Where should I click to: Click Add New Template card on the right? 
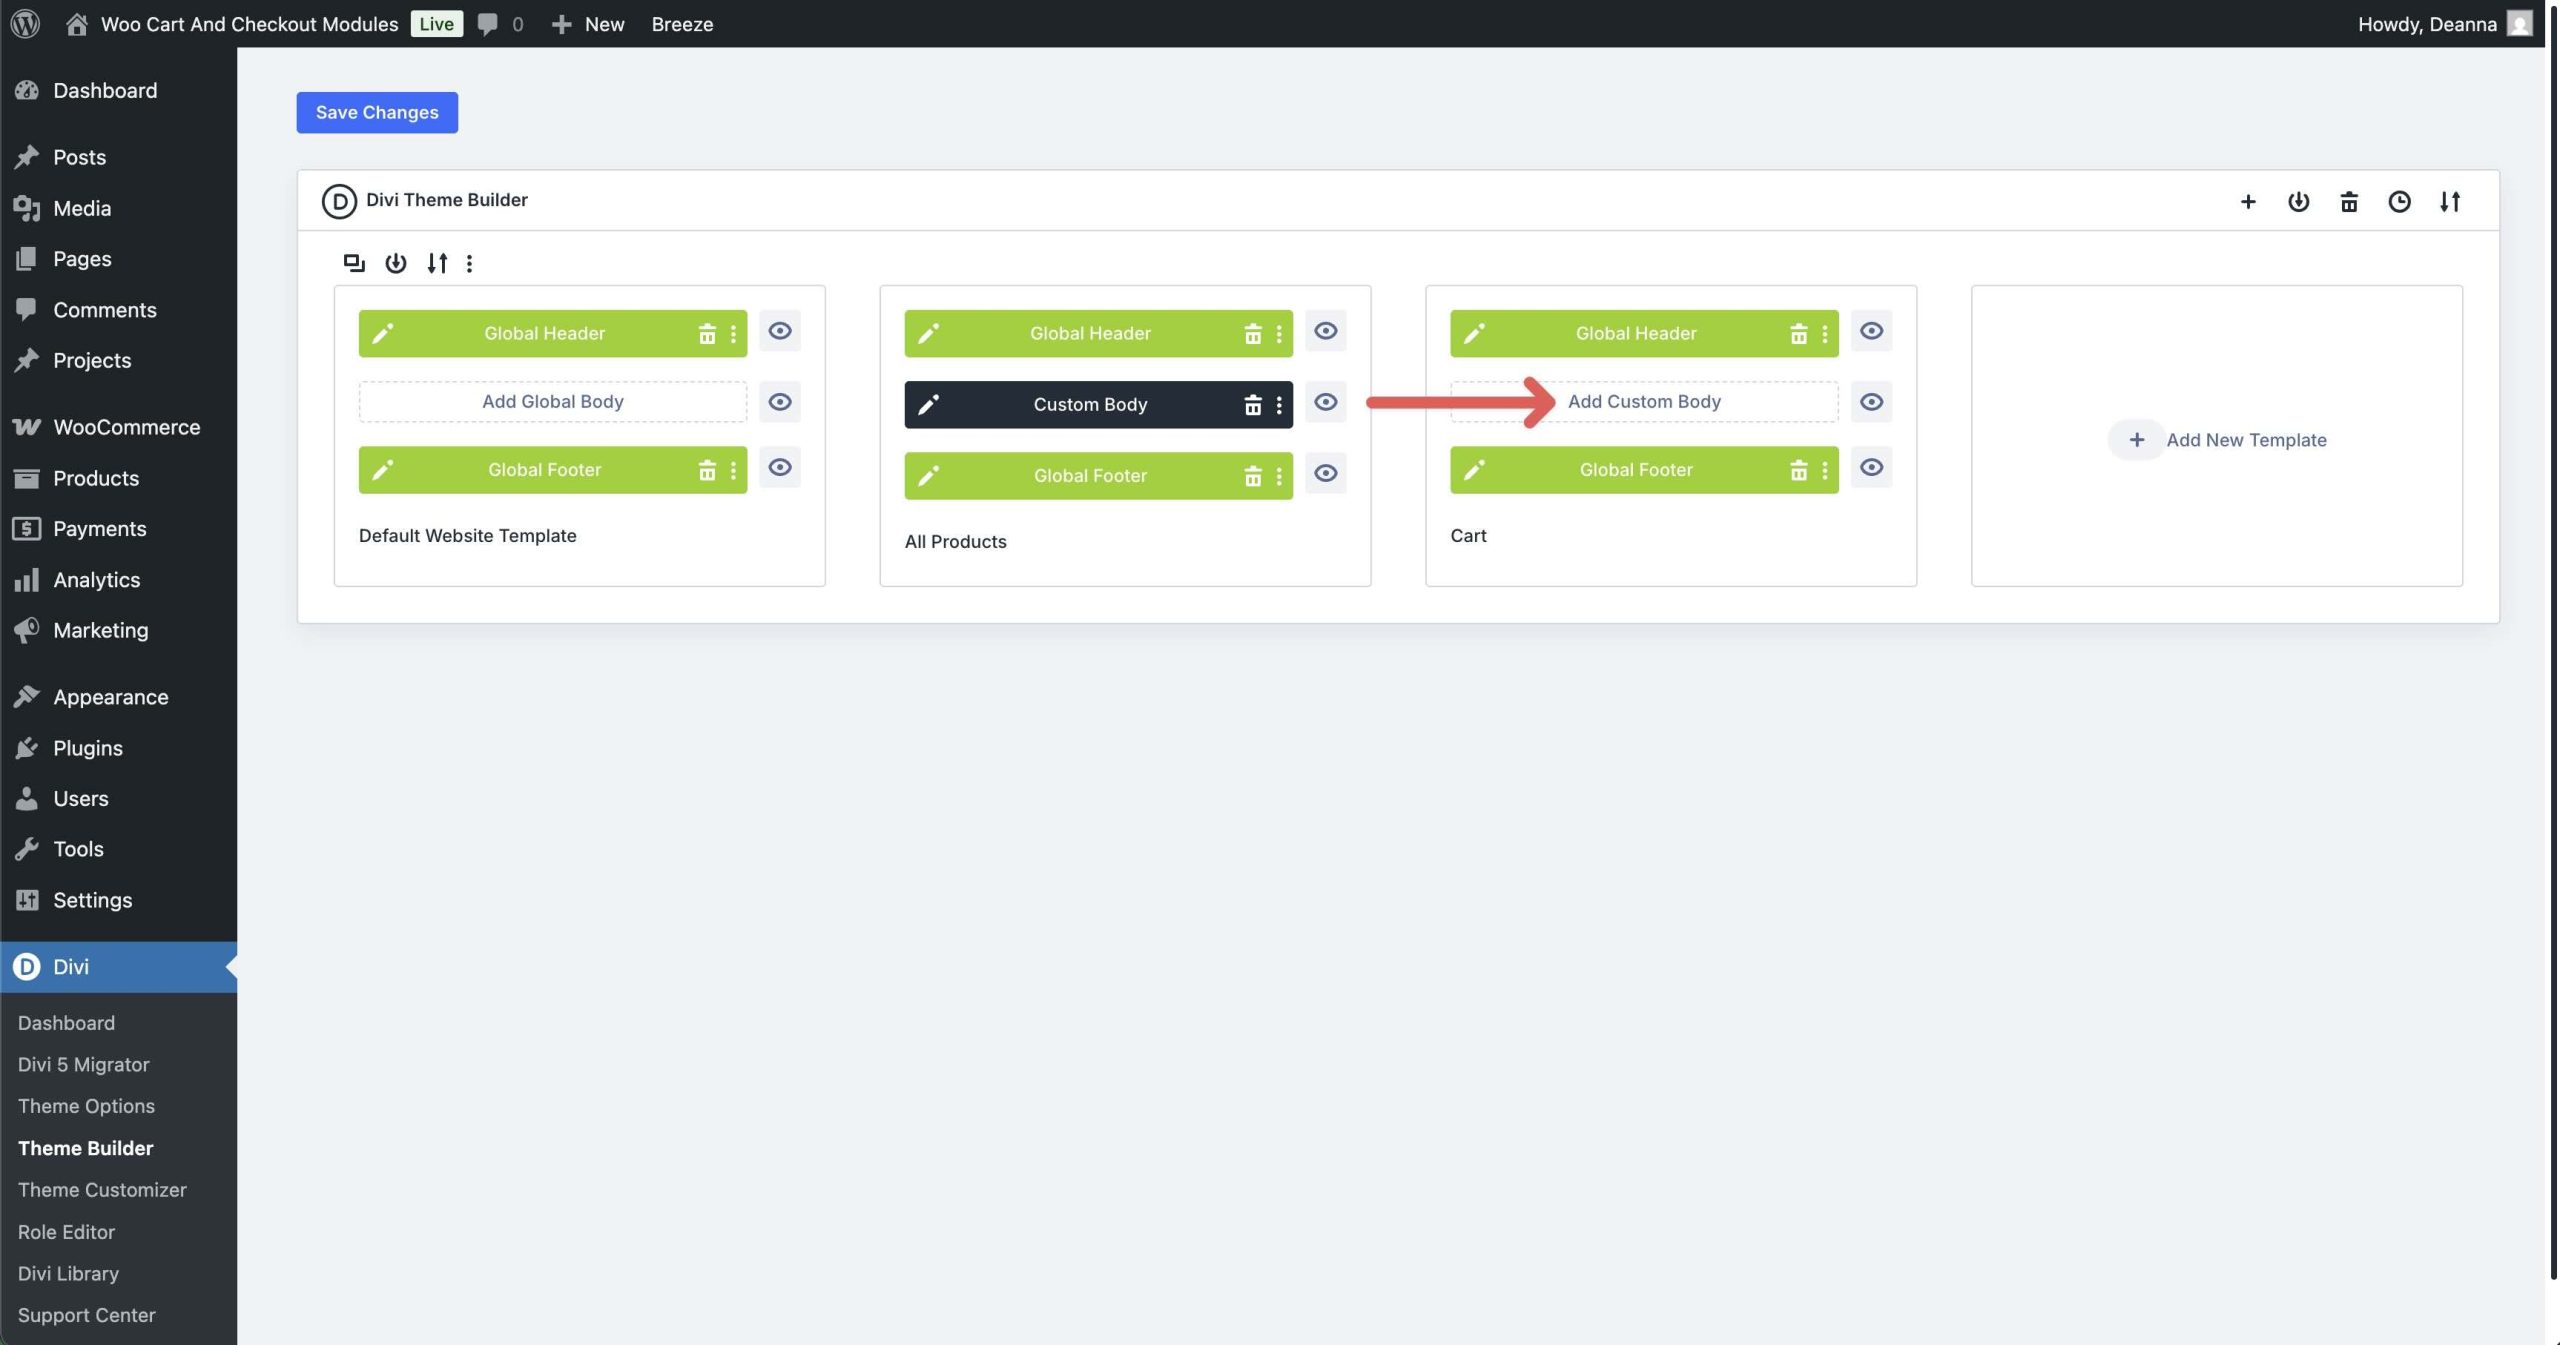pyautogui.click(x=2218, y=439)
